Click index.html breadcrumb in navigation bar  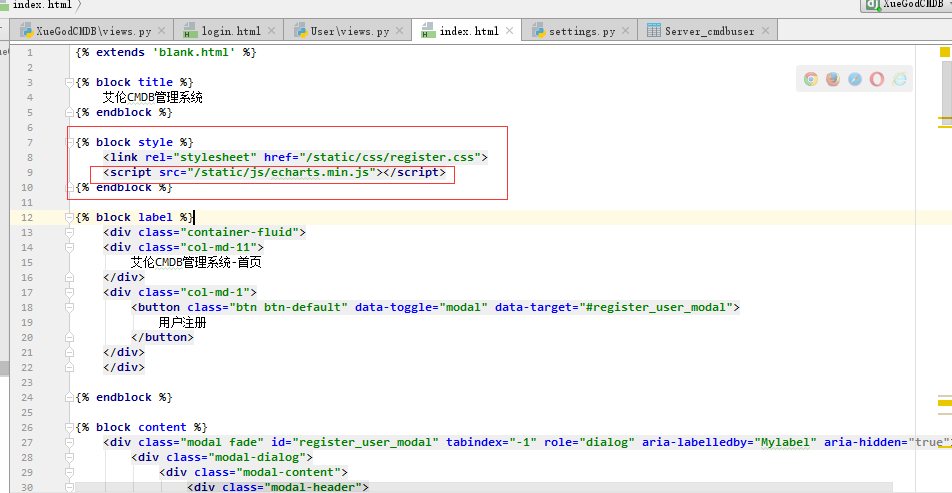[x=42, y=5]
